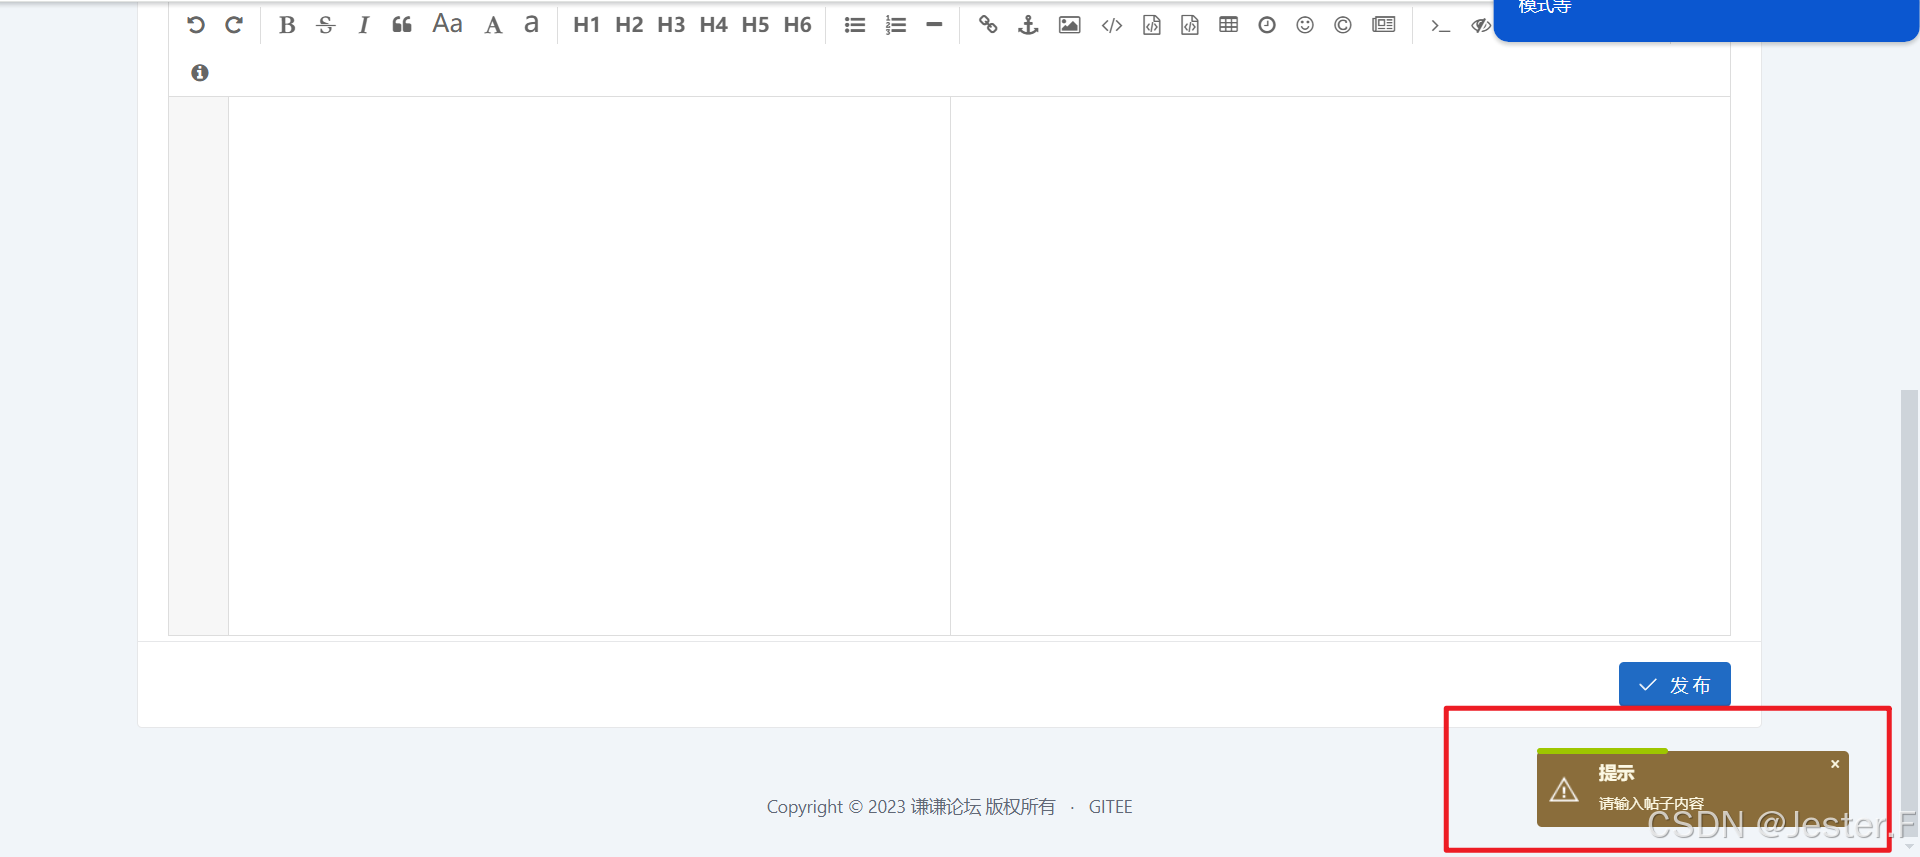Screen dimensions: 1920x857
Task: Insert an H3 heading
Action: click(x=671, y=25)
